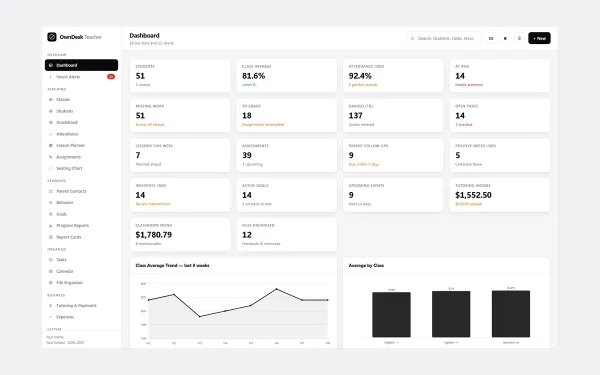
Task: Click the Graded card showing 137
Action: 393,115
